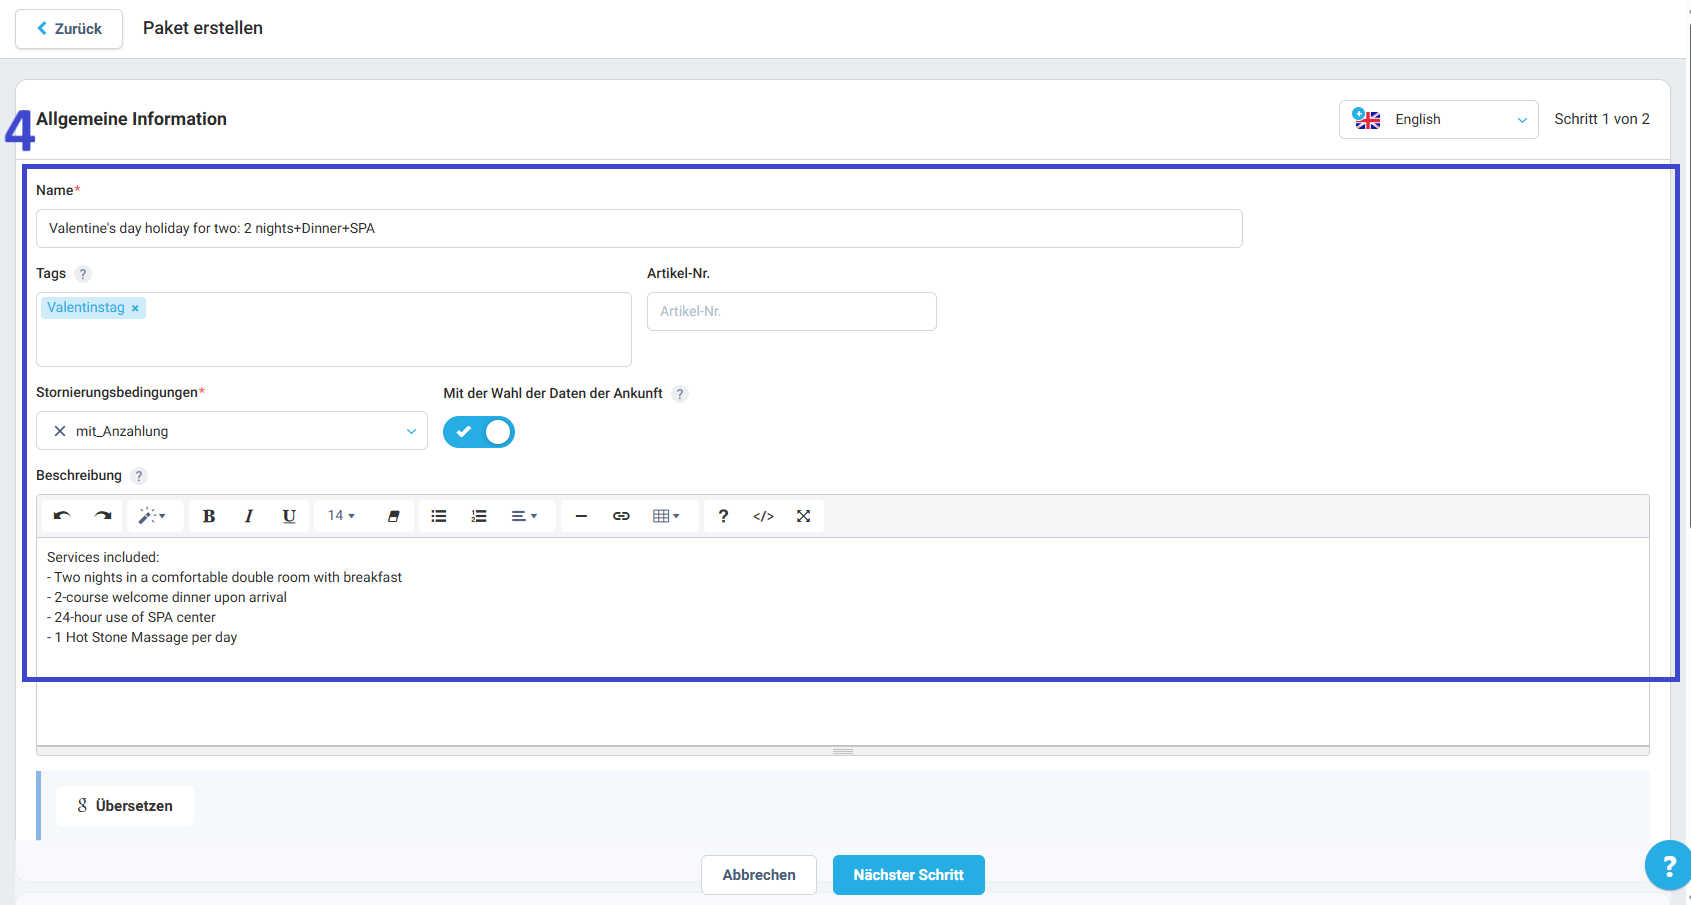
Task: Insert a numbered list
Action: pos(479,516)
